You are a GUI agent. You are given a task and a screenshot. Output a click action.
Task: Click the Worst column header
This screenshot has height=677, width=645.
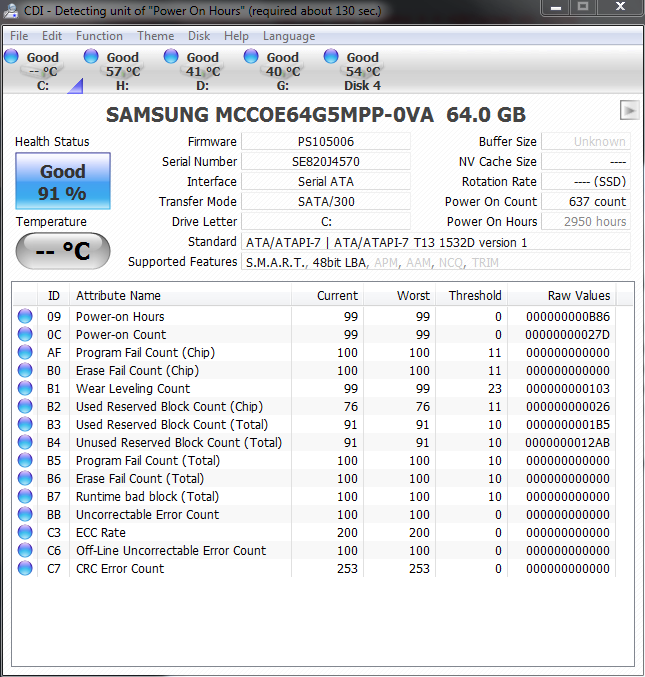click(x=400, y=296)
